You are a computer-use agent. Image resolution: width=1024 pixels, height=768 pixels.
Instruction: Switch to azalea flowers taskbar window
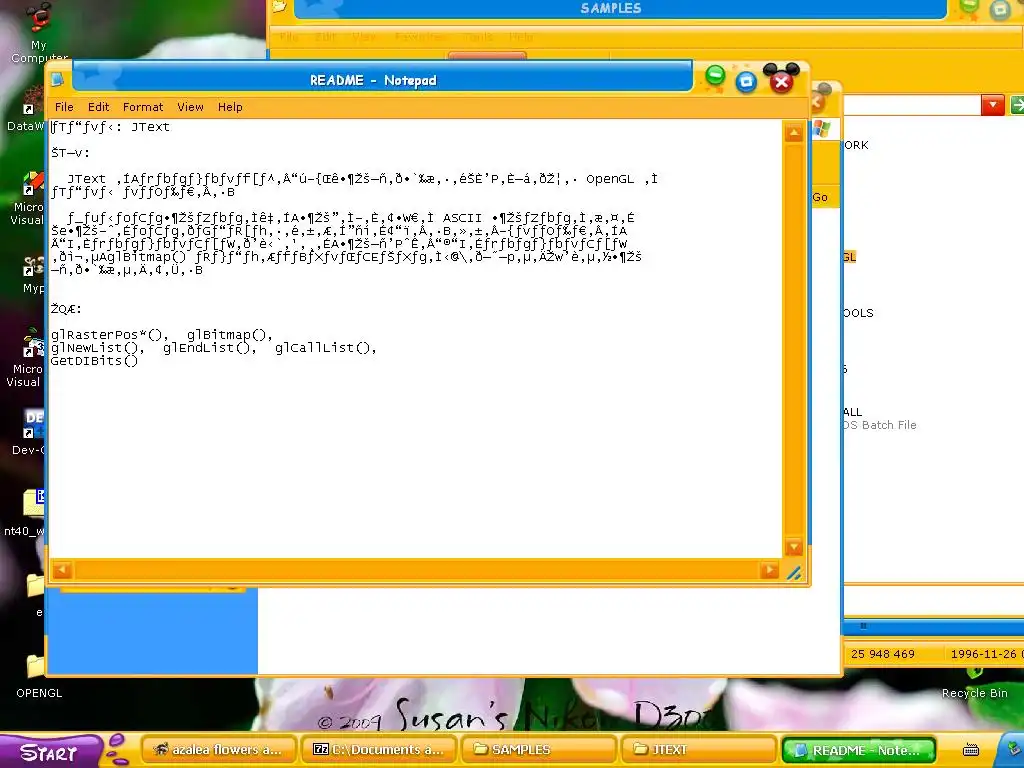pos(218,750)
